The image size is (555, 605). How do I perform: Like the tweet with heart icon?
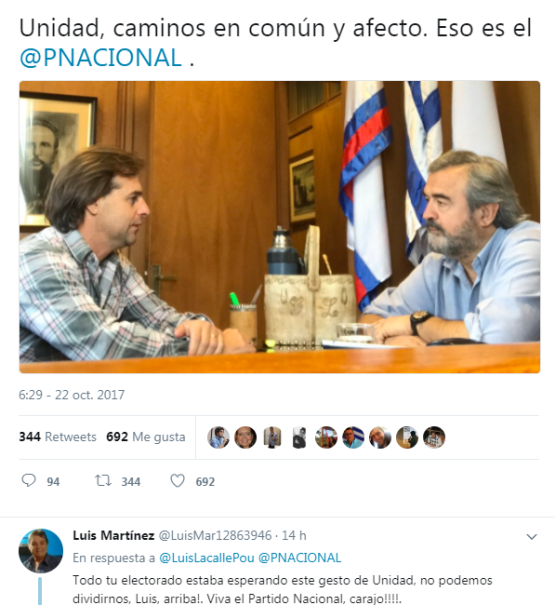point(178,481)
